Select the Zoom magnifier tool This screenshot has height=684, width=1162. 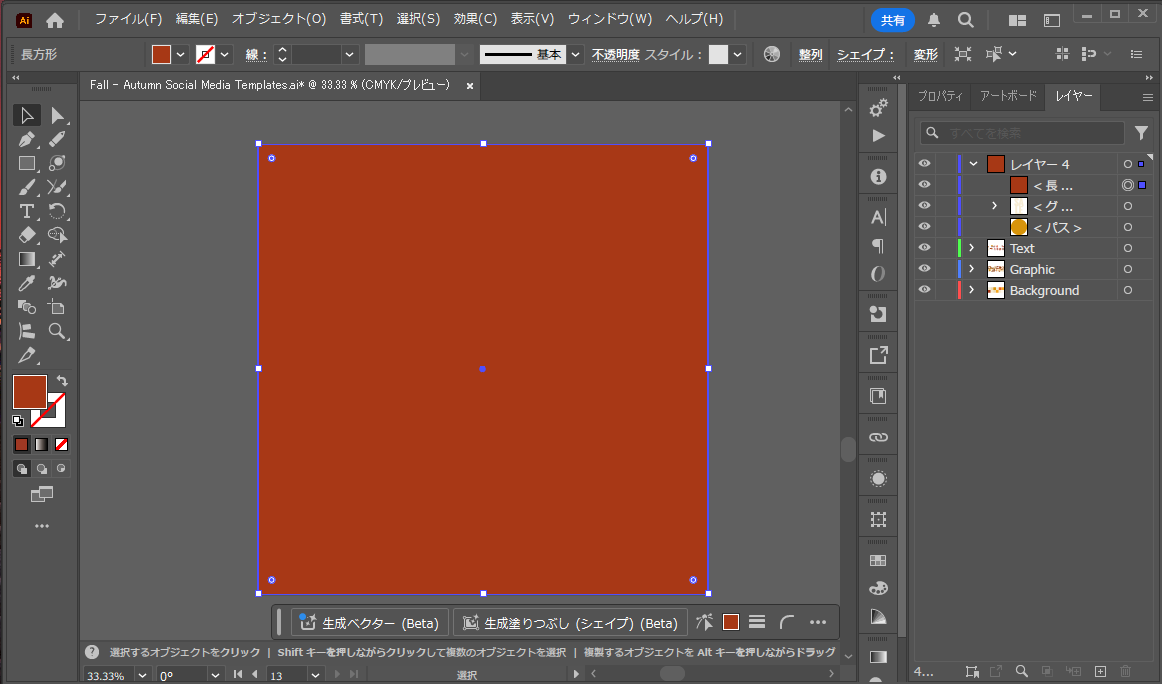57,331
